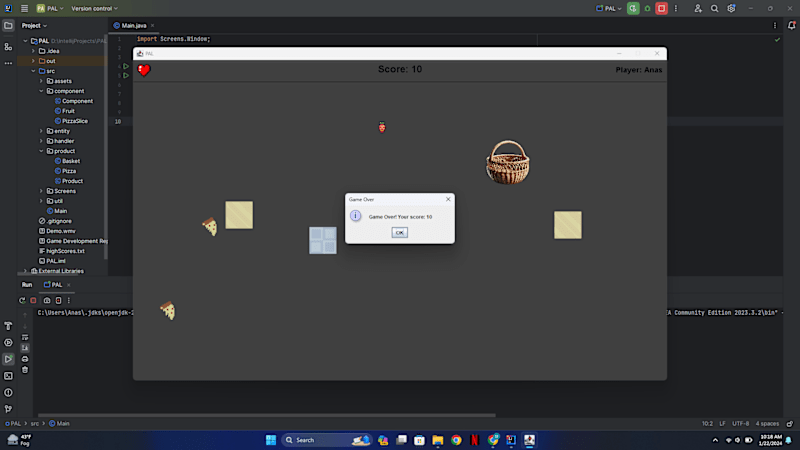Click the red Stop button in top toolbar
The height and width of the screenshot is (450, 800).
tap(661, 8)
